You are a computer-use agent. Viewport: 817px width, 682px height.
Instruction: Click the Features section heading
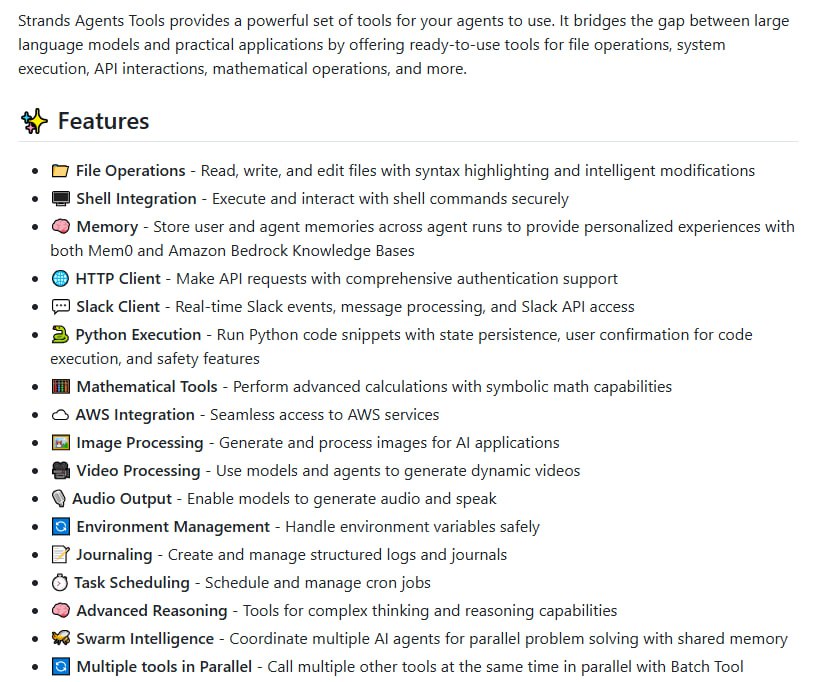coord(103,121)
